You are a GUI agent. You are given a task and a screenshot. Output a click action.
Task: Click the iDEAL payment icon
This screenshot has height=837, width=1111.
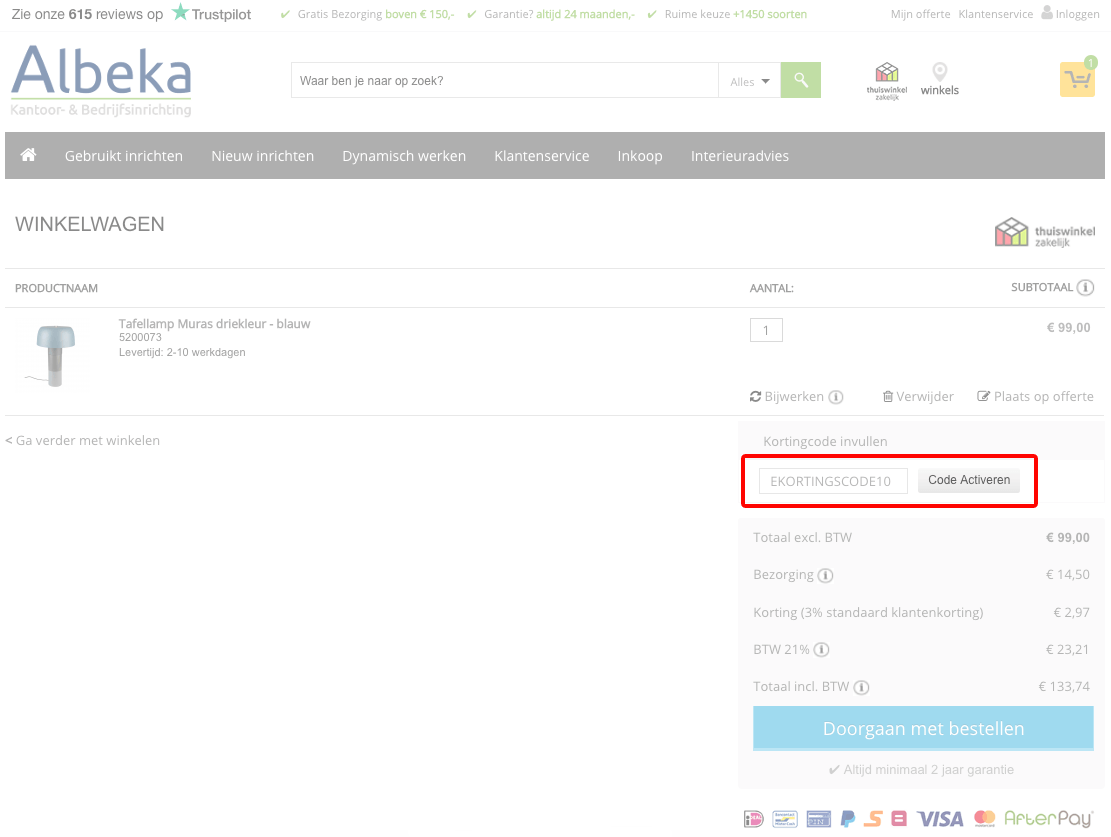pyautogui.click(x=754, y=819)
